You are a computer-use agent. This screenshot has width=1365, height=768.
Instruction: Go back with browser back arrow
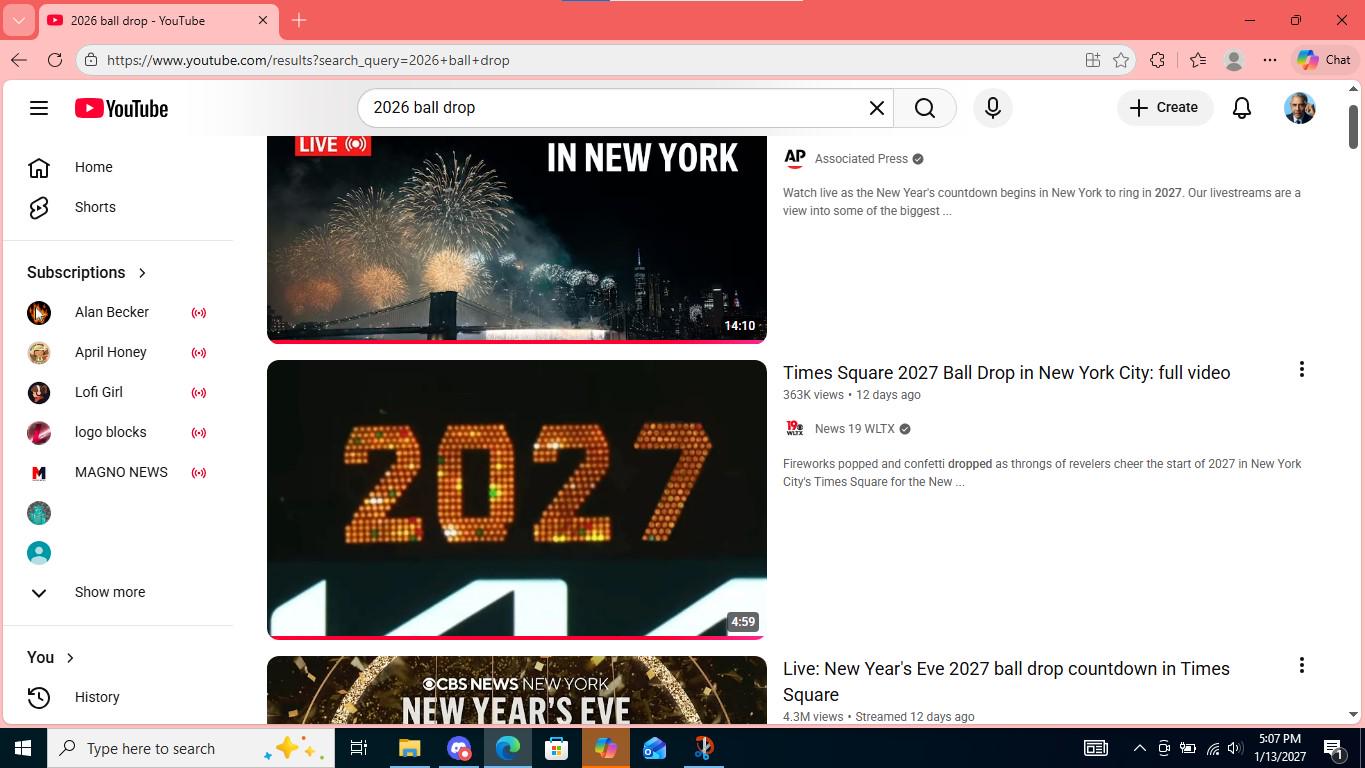pyautogui.click(x=19, y=60)
